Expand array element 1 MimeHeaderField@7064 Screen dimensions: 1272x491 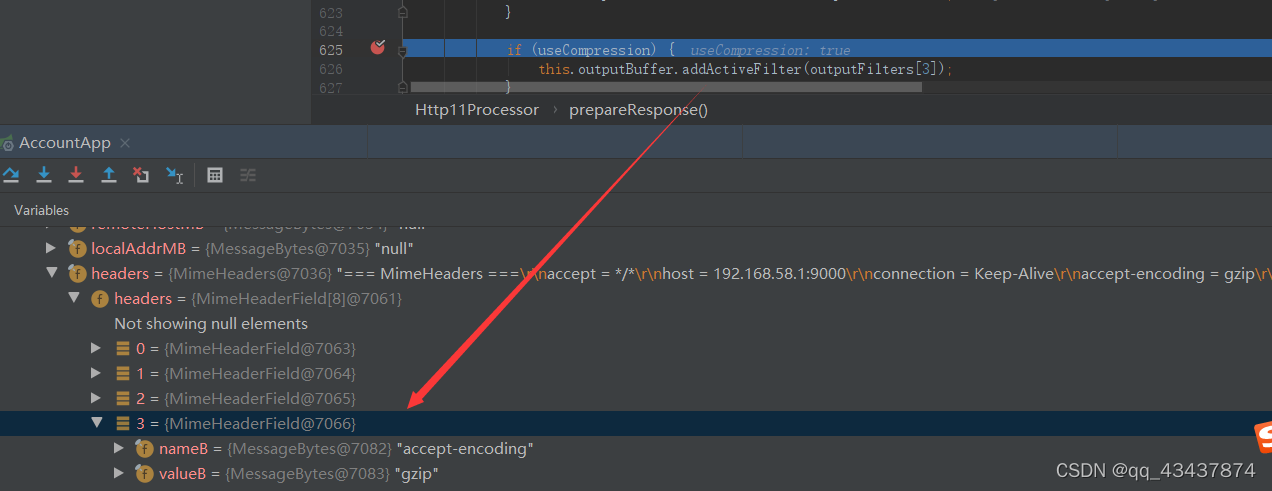pyautogui.click(x=97, y=373)
